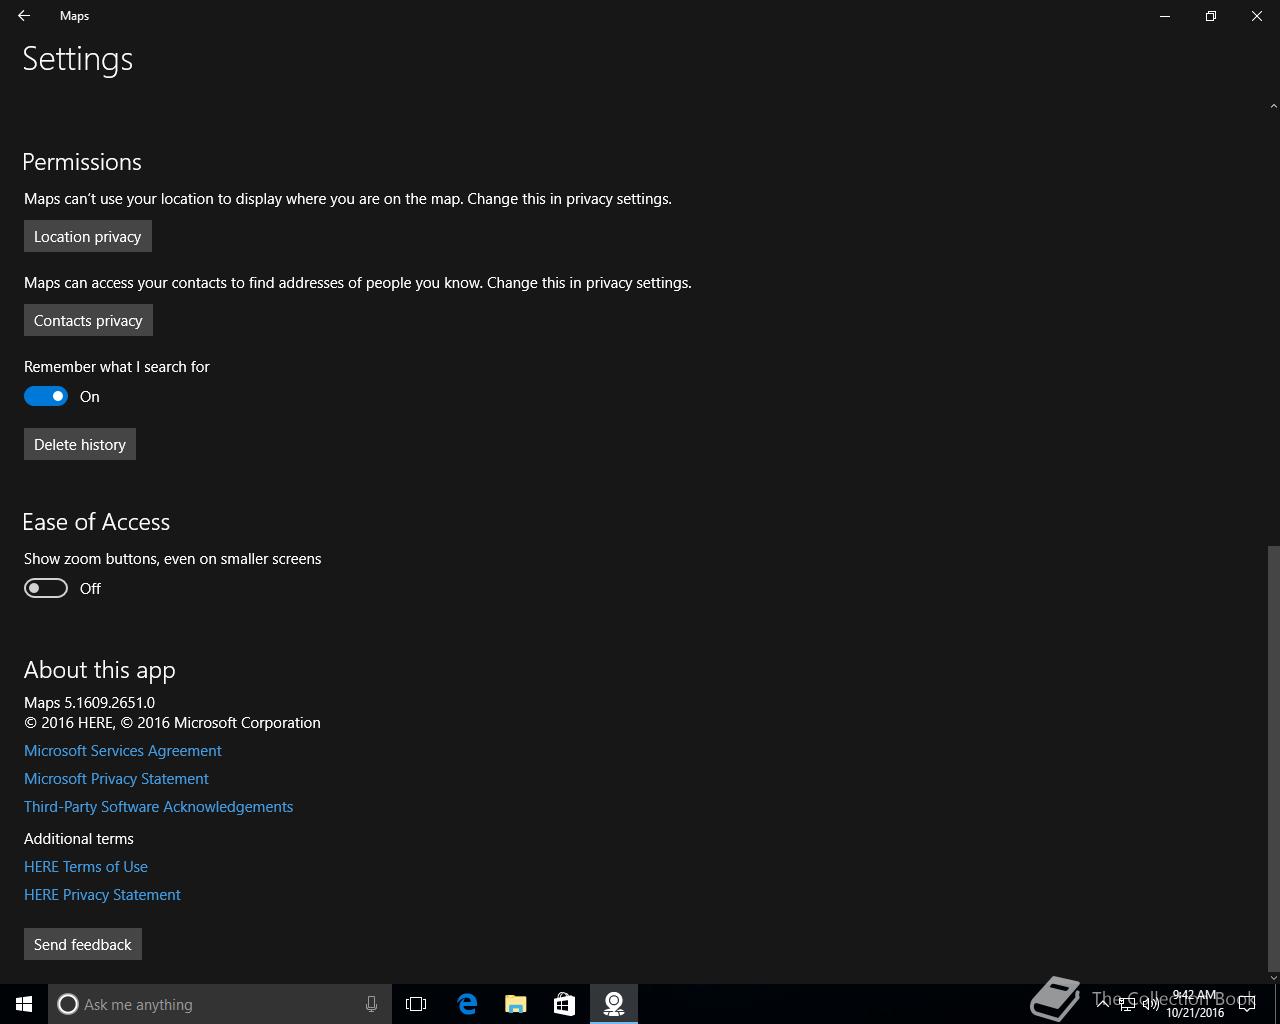
Task: Go back with the back arrow
Action: click(x=24, y=16)
